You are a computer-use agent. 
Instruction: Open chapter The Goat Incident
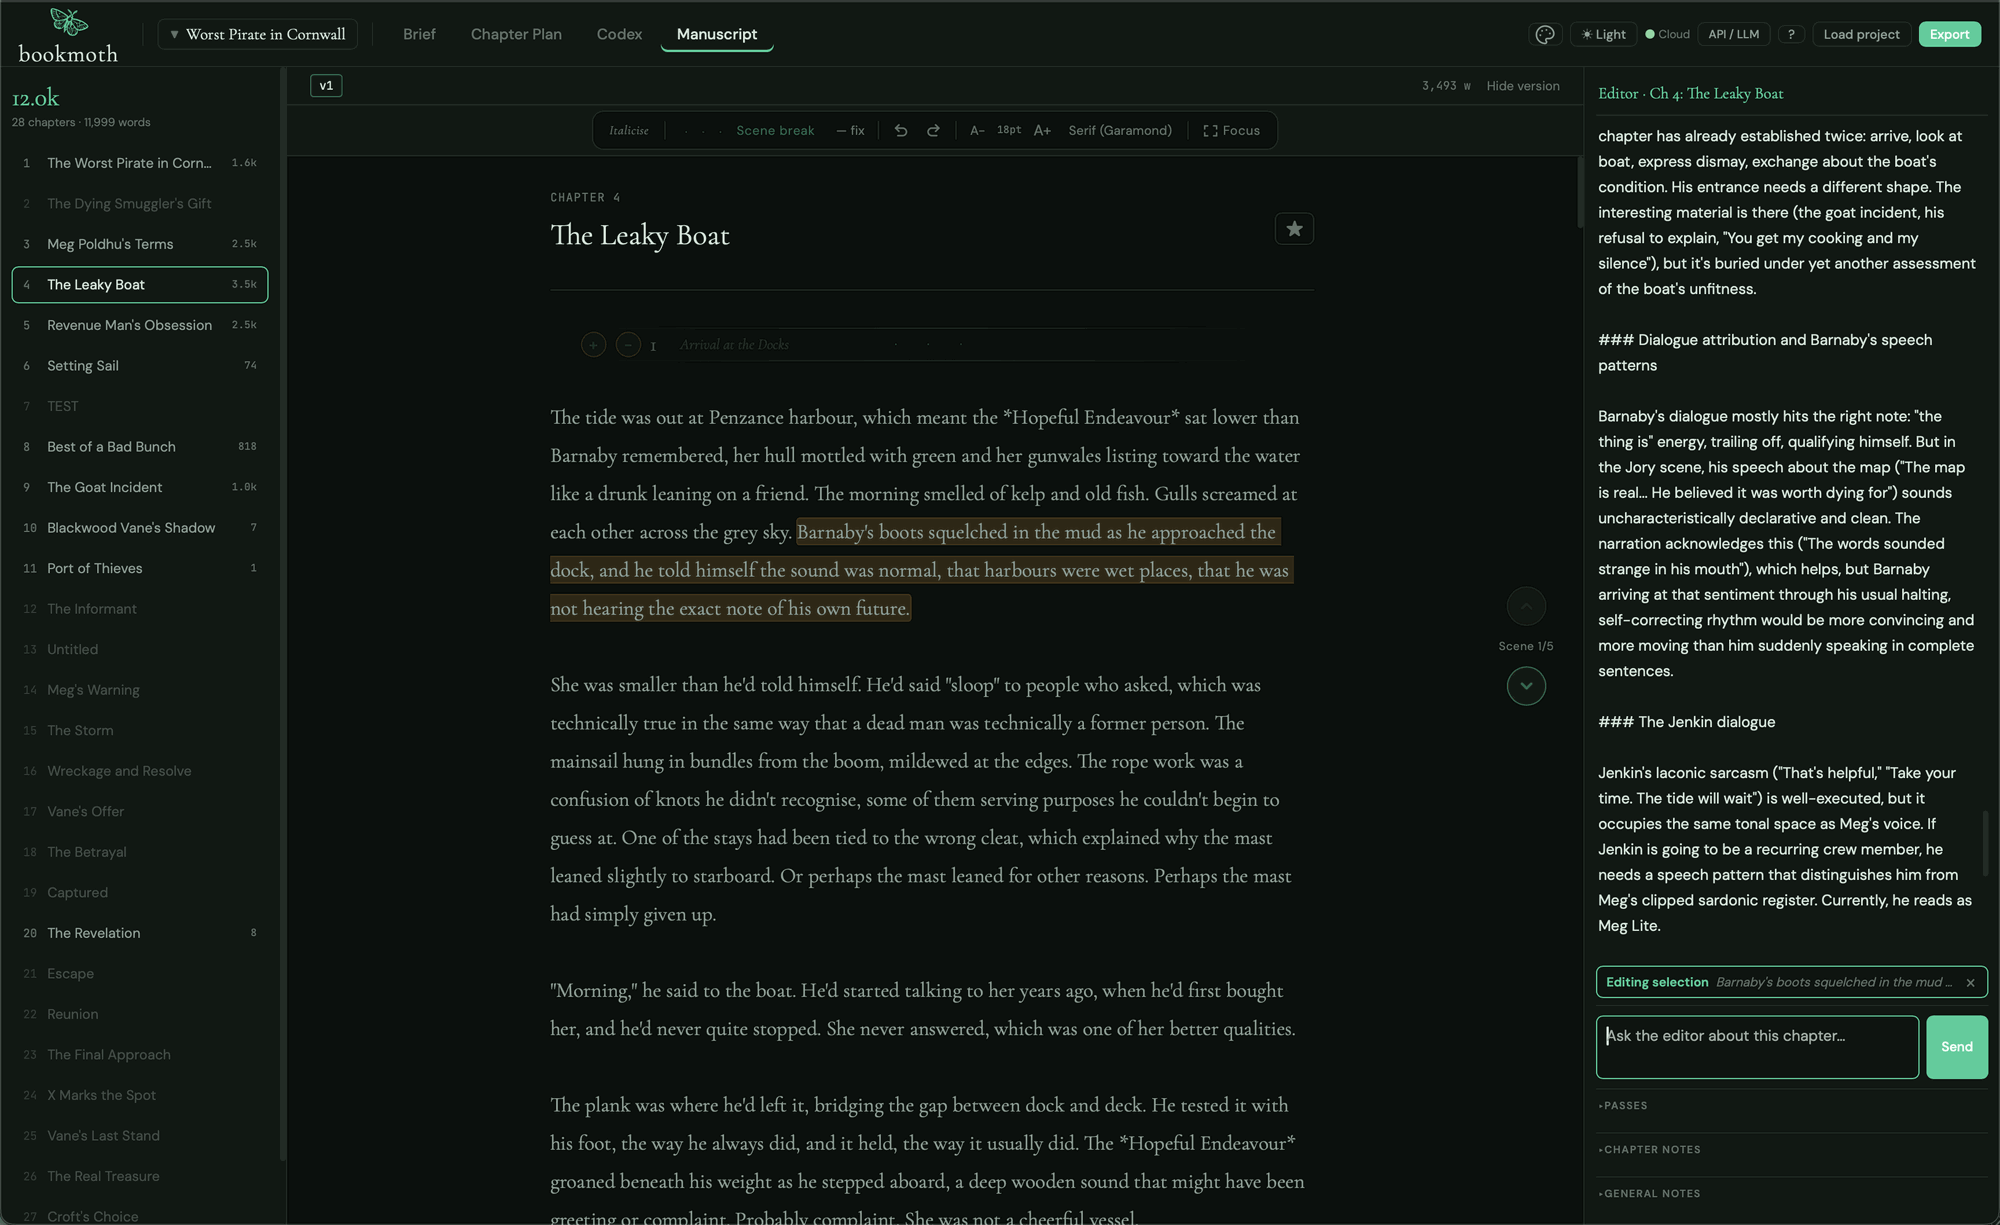click(140, 487)
